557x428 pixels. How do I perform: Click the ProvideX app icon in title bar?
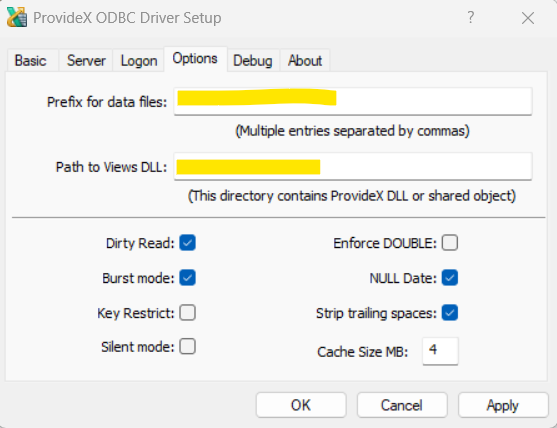[17, 17]
